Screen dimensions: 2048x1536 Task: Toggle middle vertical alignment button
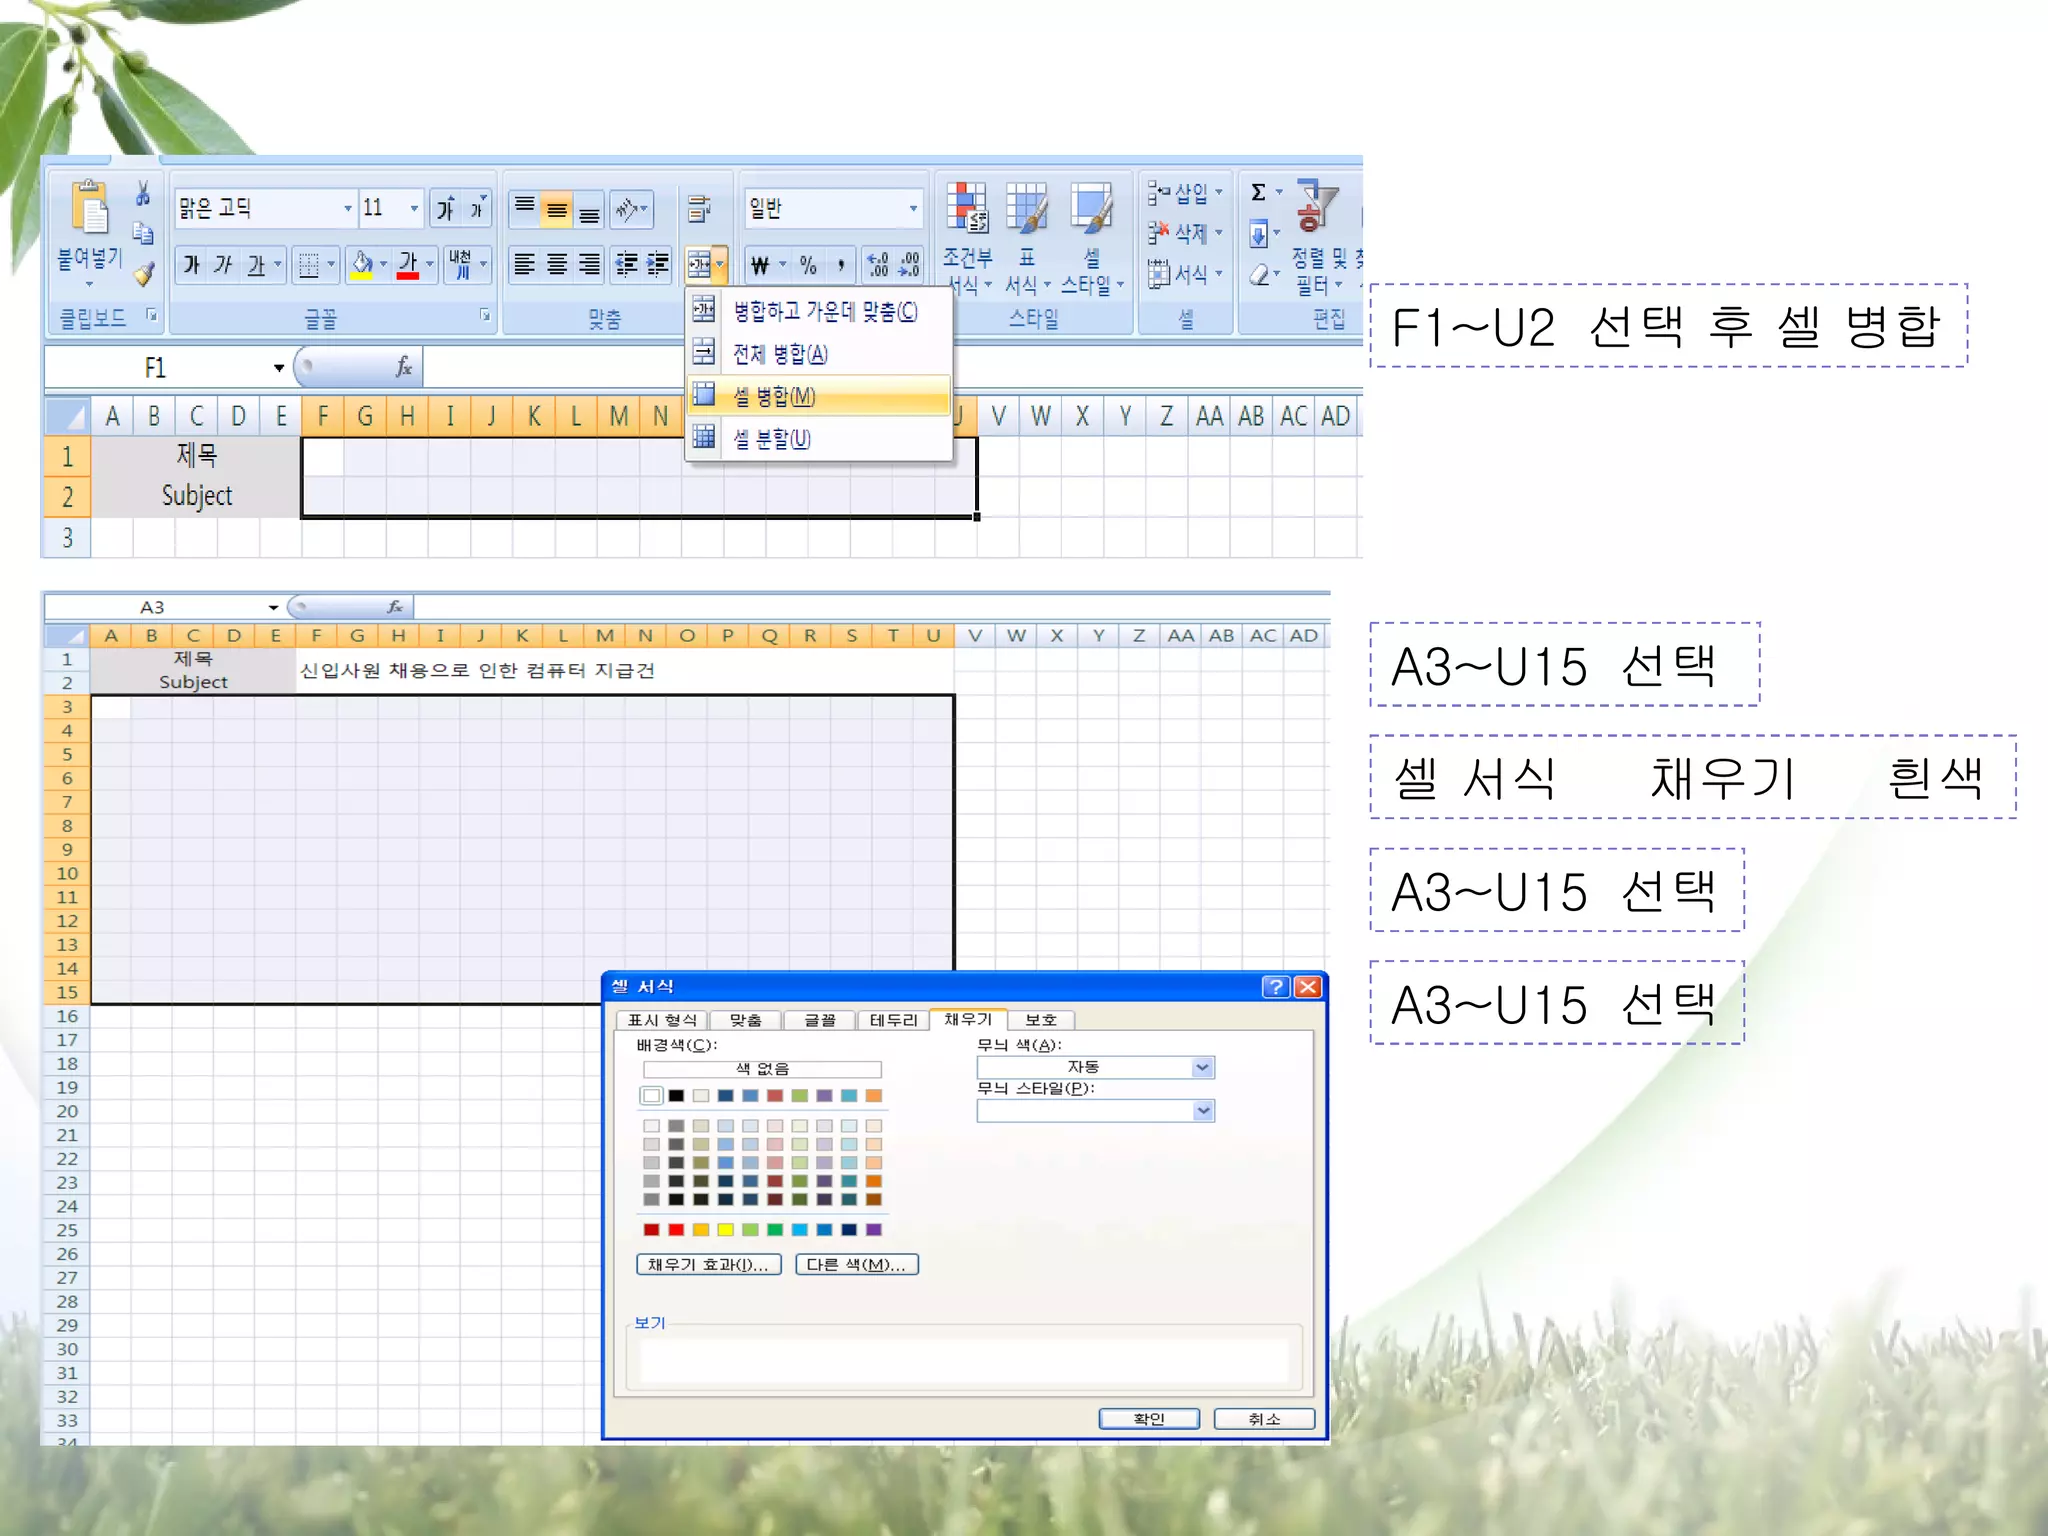coord(557,209)
